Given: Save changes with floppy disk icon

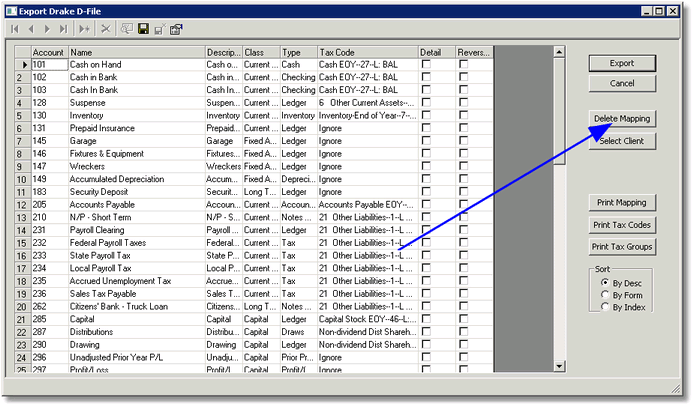Looking at the screenshot, I should pyautogui.click(x=143, y=29).
